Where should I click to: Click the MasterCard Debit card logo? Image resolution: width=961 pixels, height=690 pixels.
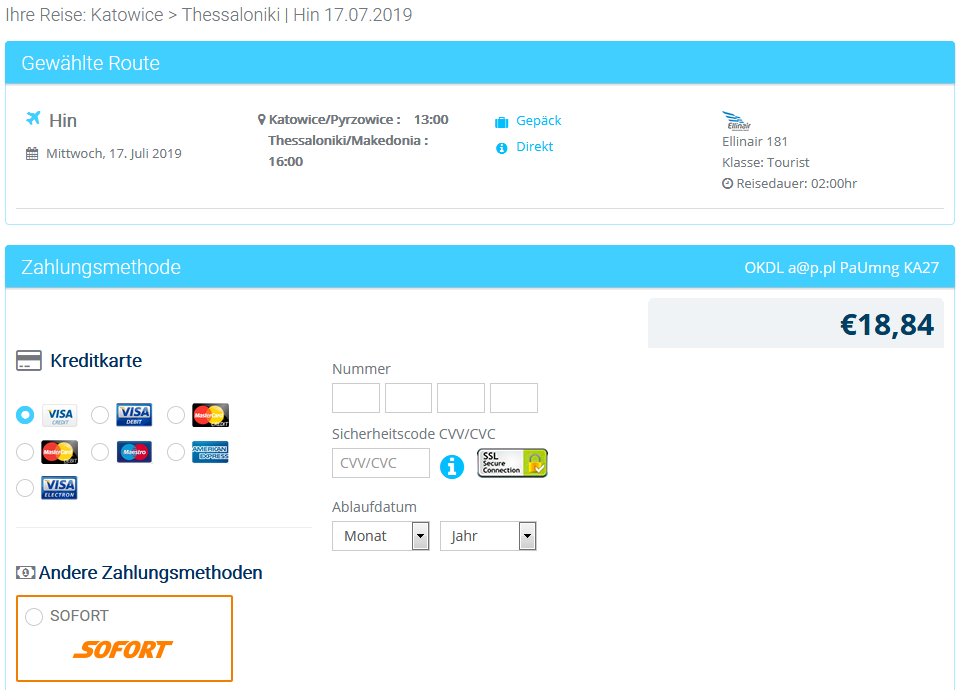[59, 452]
